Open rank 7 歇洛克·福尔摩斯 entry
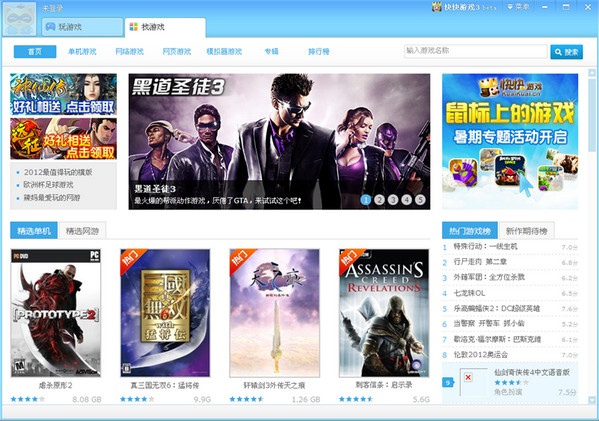599x421 pixels. 497,339
